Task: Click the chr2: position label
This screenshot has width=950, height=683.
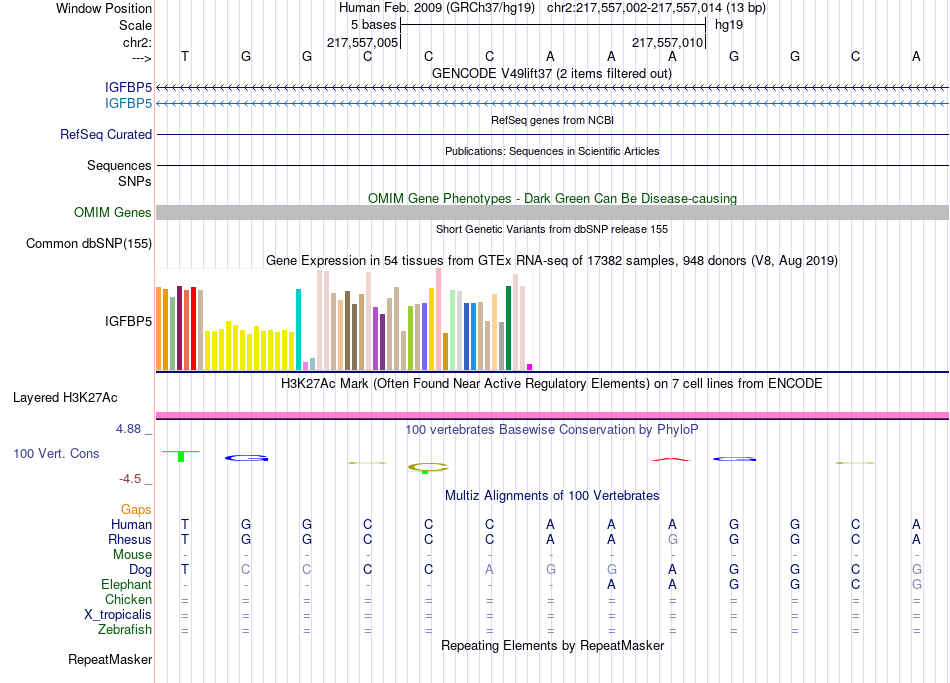Action: (137, 42)
